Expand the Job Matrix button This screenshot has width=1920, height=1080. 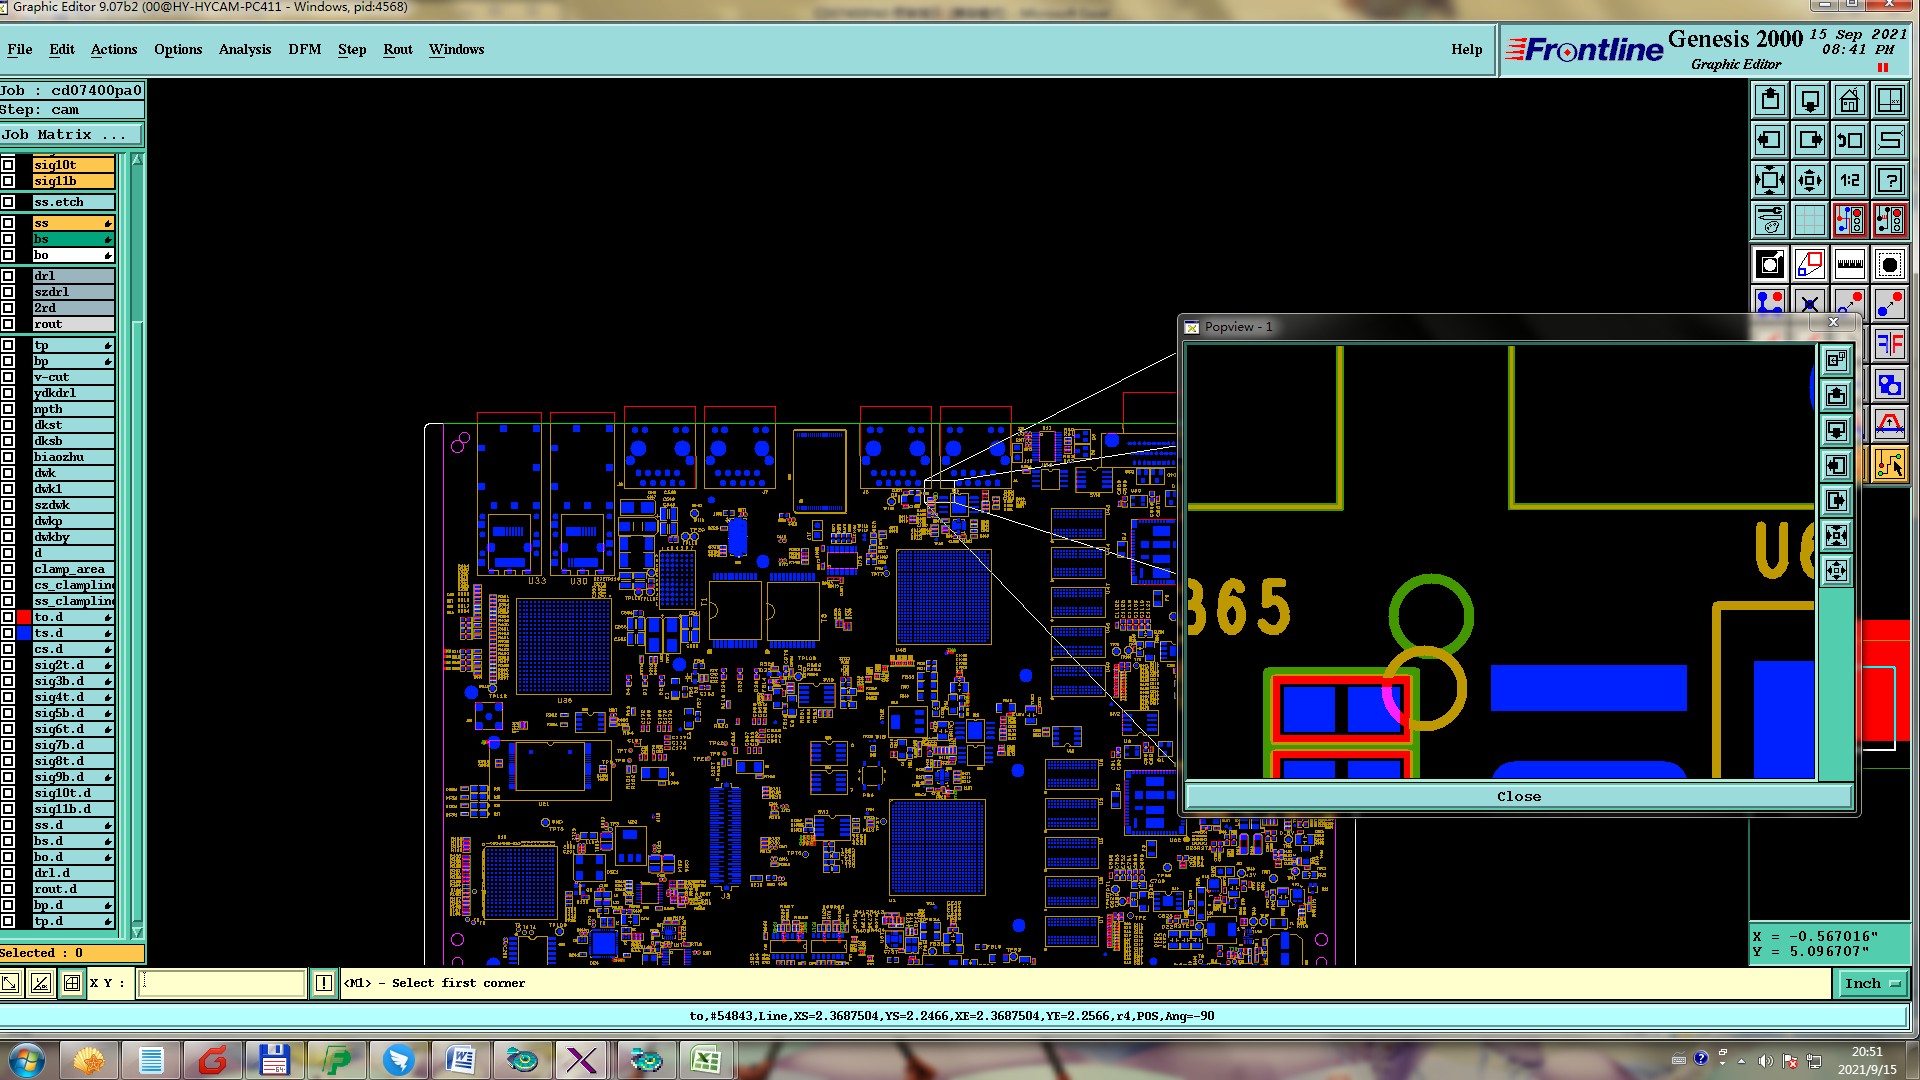[70, 135]
